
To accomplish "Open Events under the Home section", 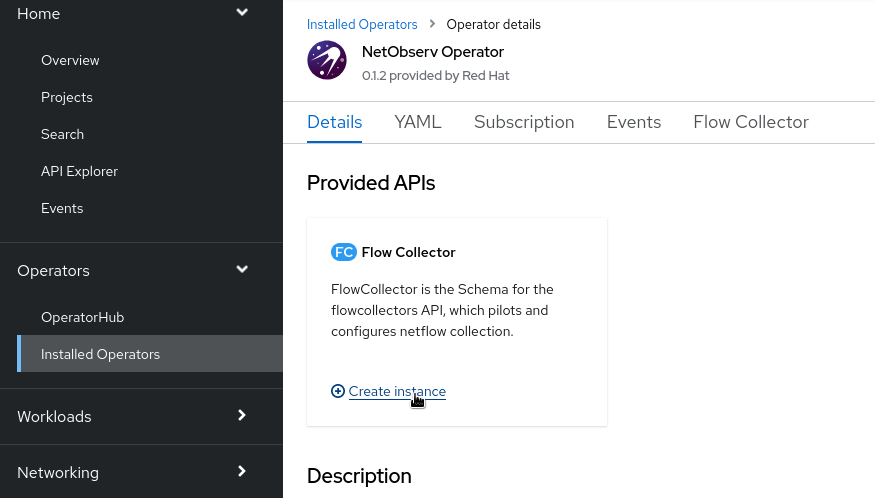I will tap(62, 208).
